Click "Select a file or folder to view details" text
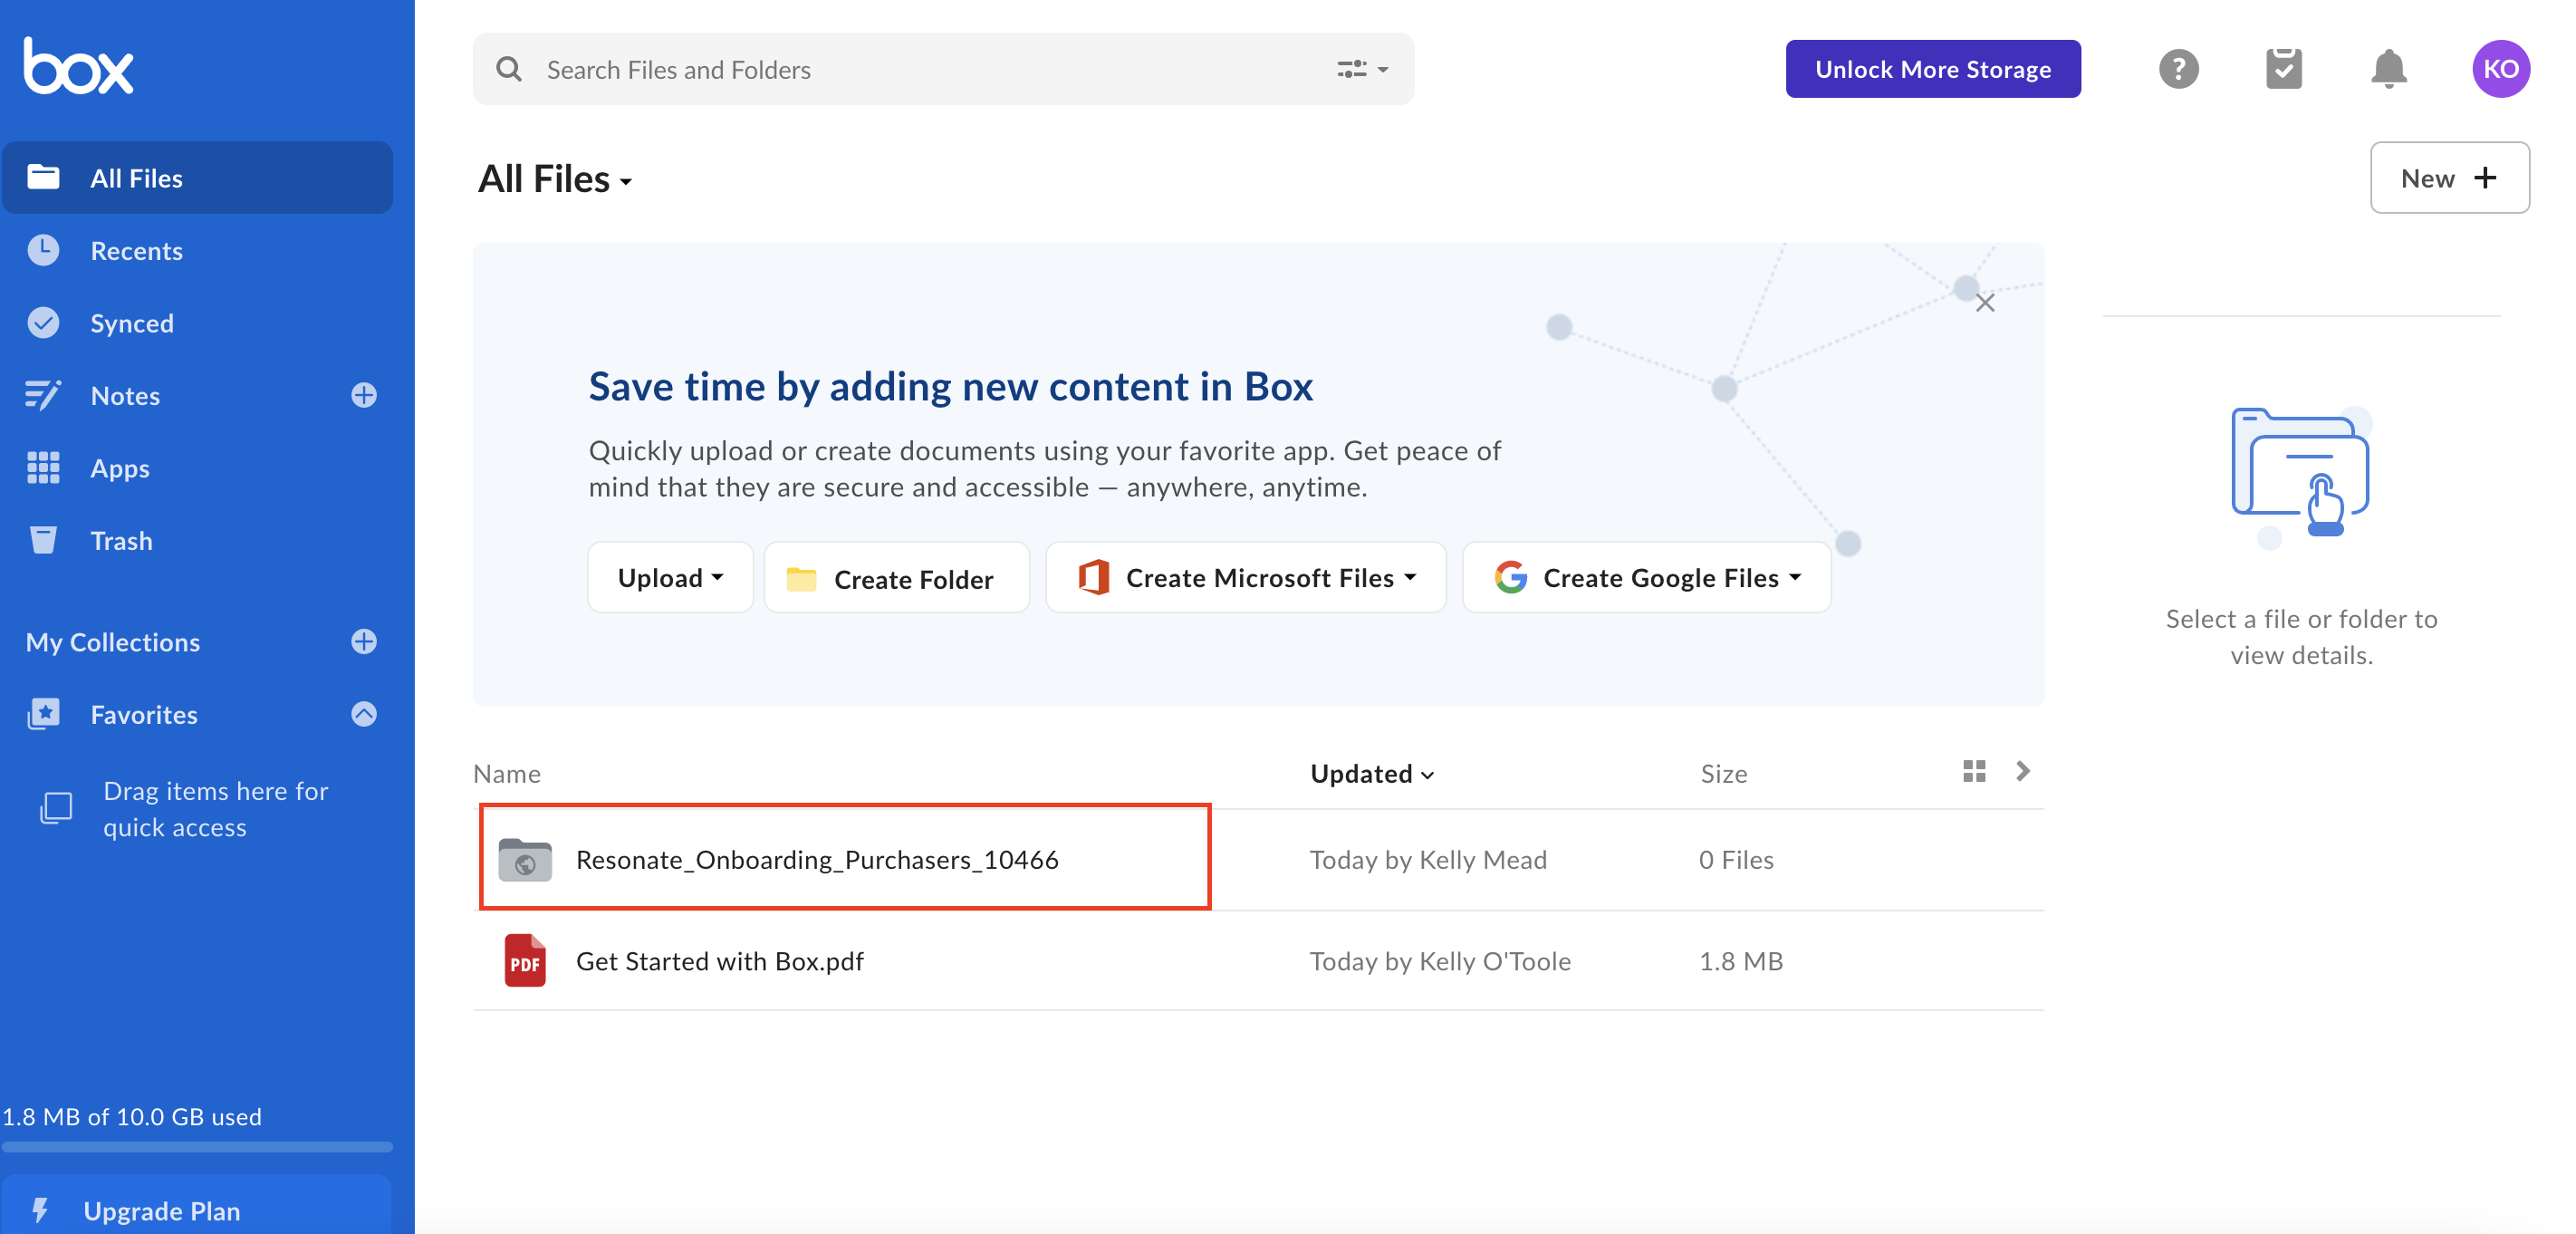This screenshot has width=2576, height=1234. (2301, 636)
